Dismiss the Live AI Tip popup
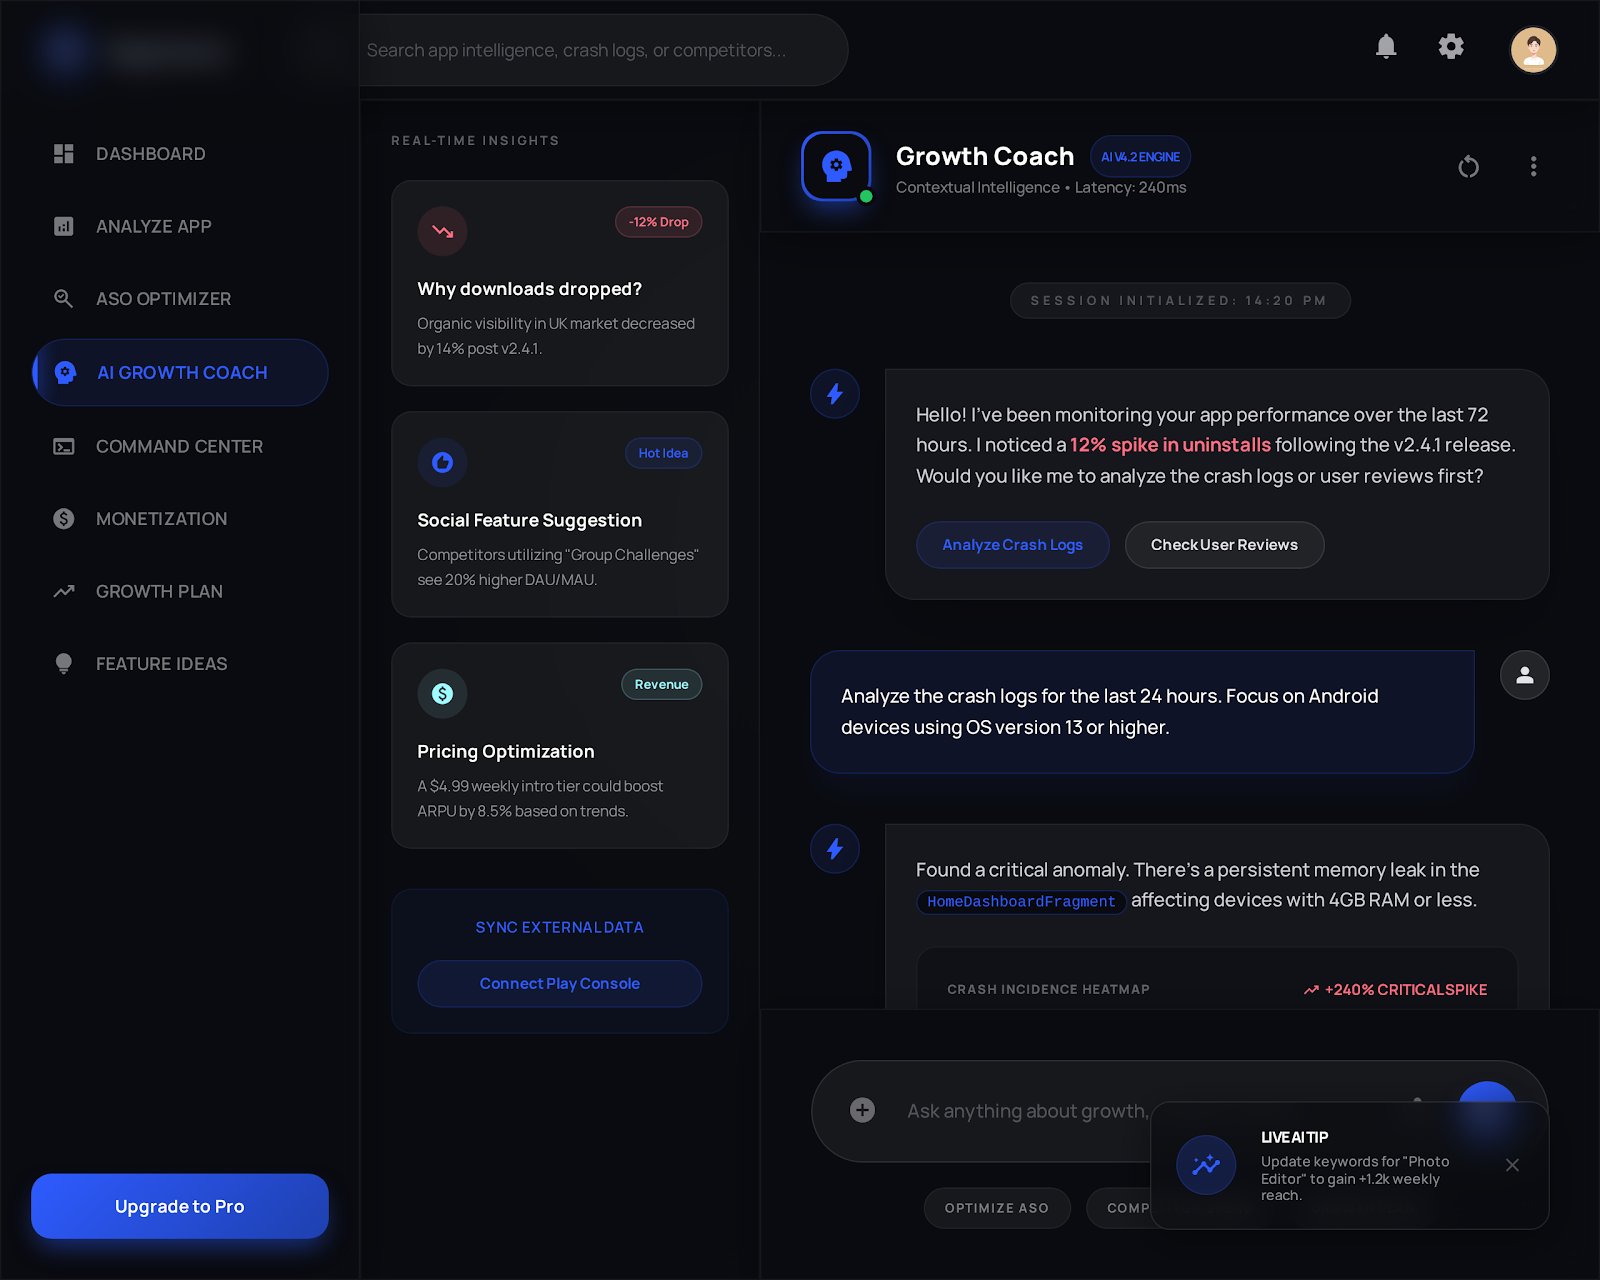Viewport: 1600px width, 1280px height. (x=1512, y=1164)
